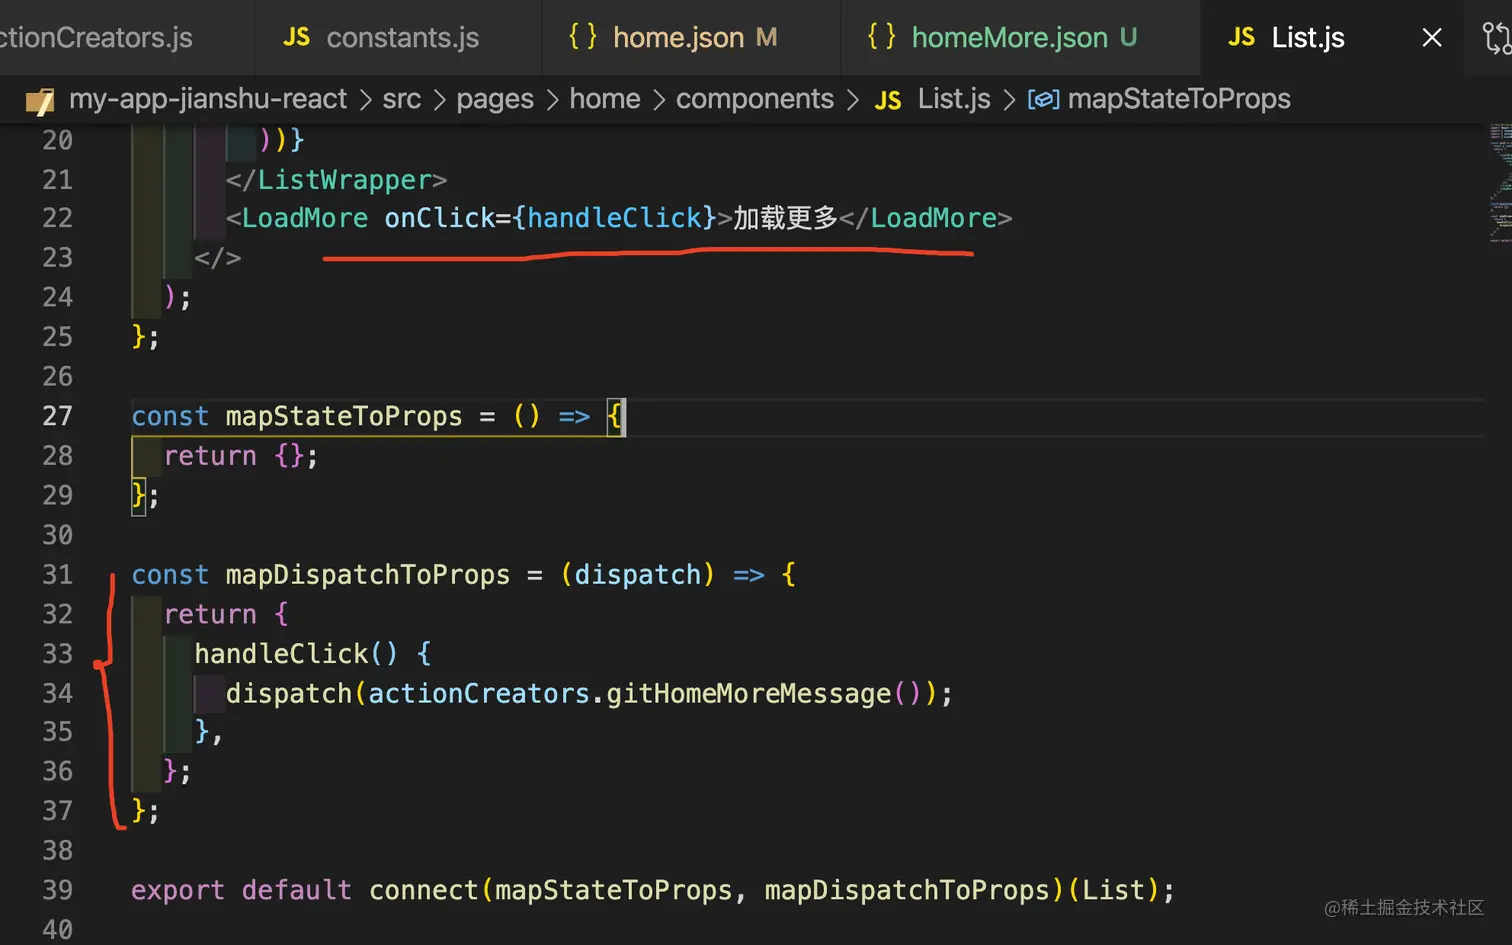Open the components breadcrumb segment
Image resolution: width=1512 pixels, height=945 pixels.
[755, 99]
